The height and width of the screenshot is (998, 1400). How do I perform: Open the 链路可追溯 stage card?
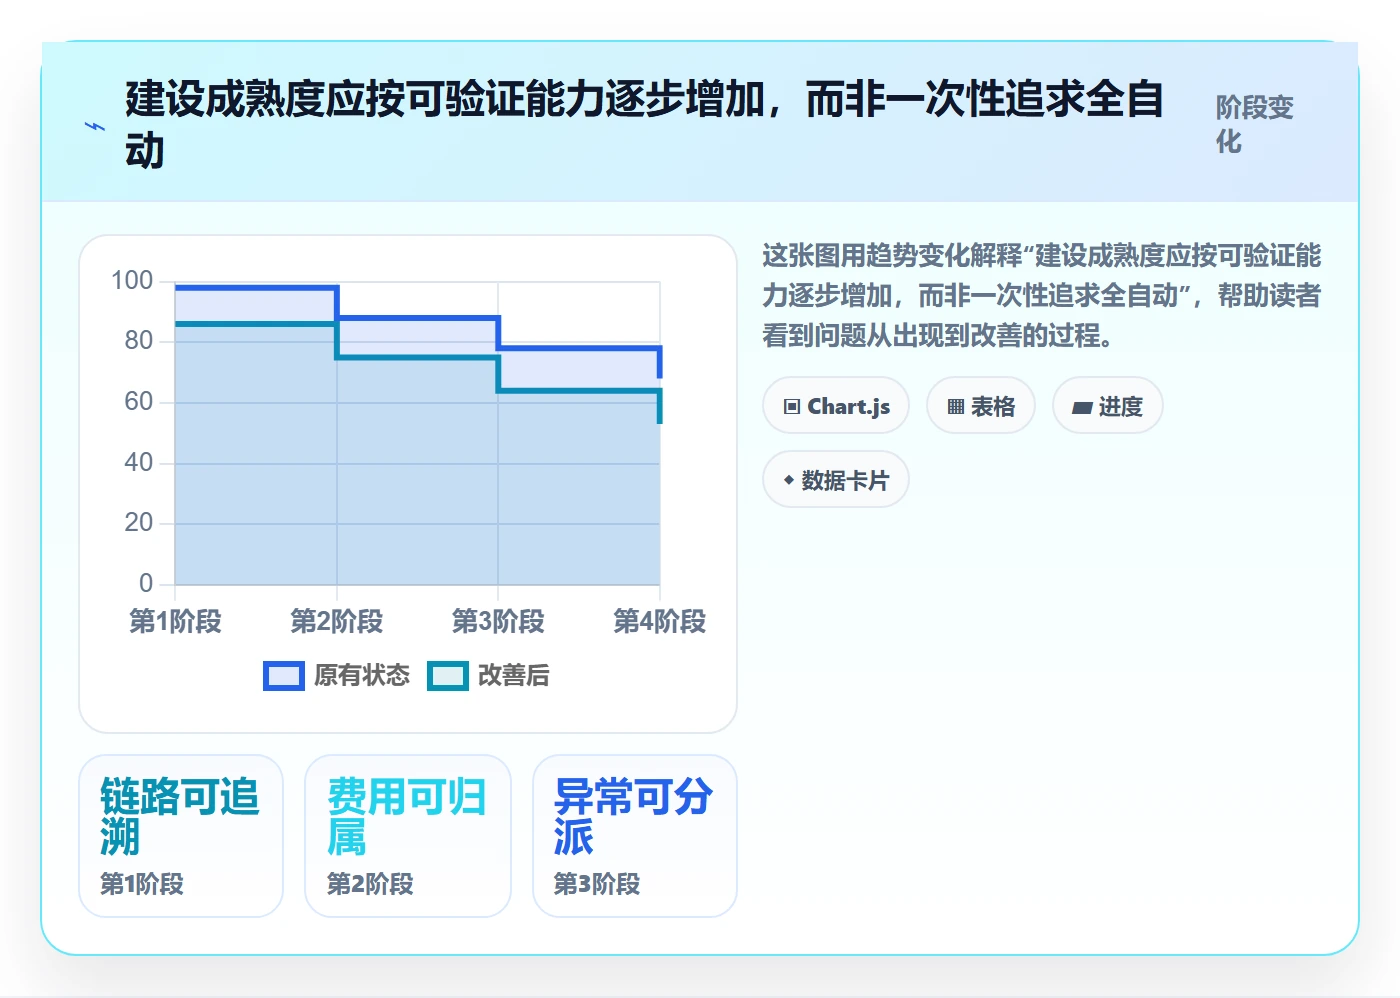coord(181,836)
